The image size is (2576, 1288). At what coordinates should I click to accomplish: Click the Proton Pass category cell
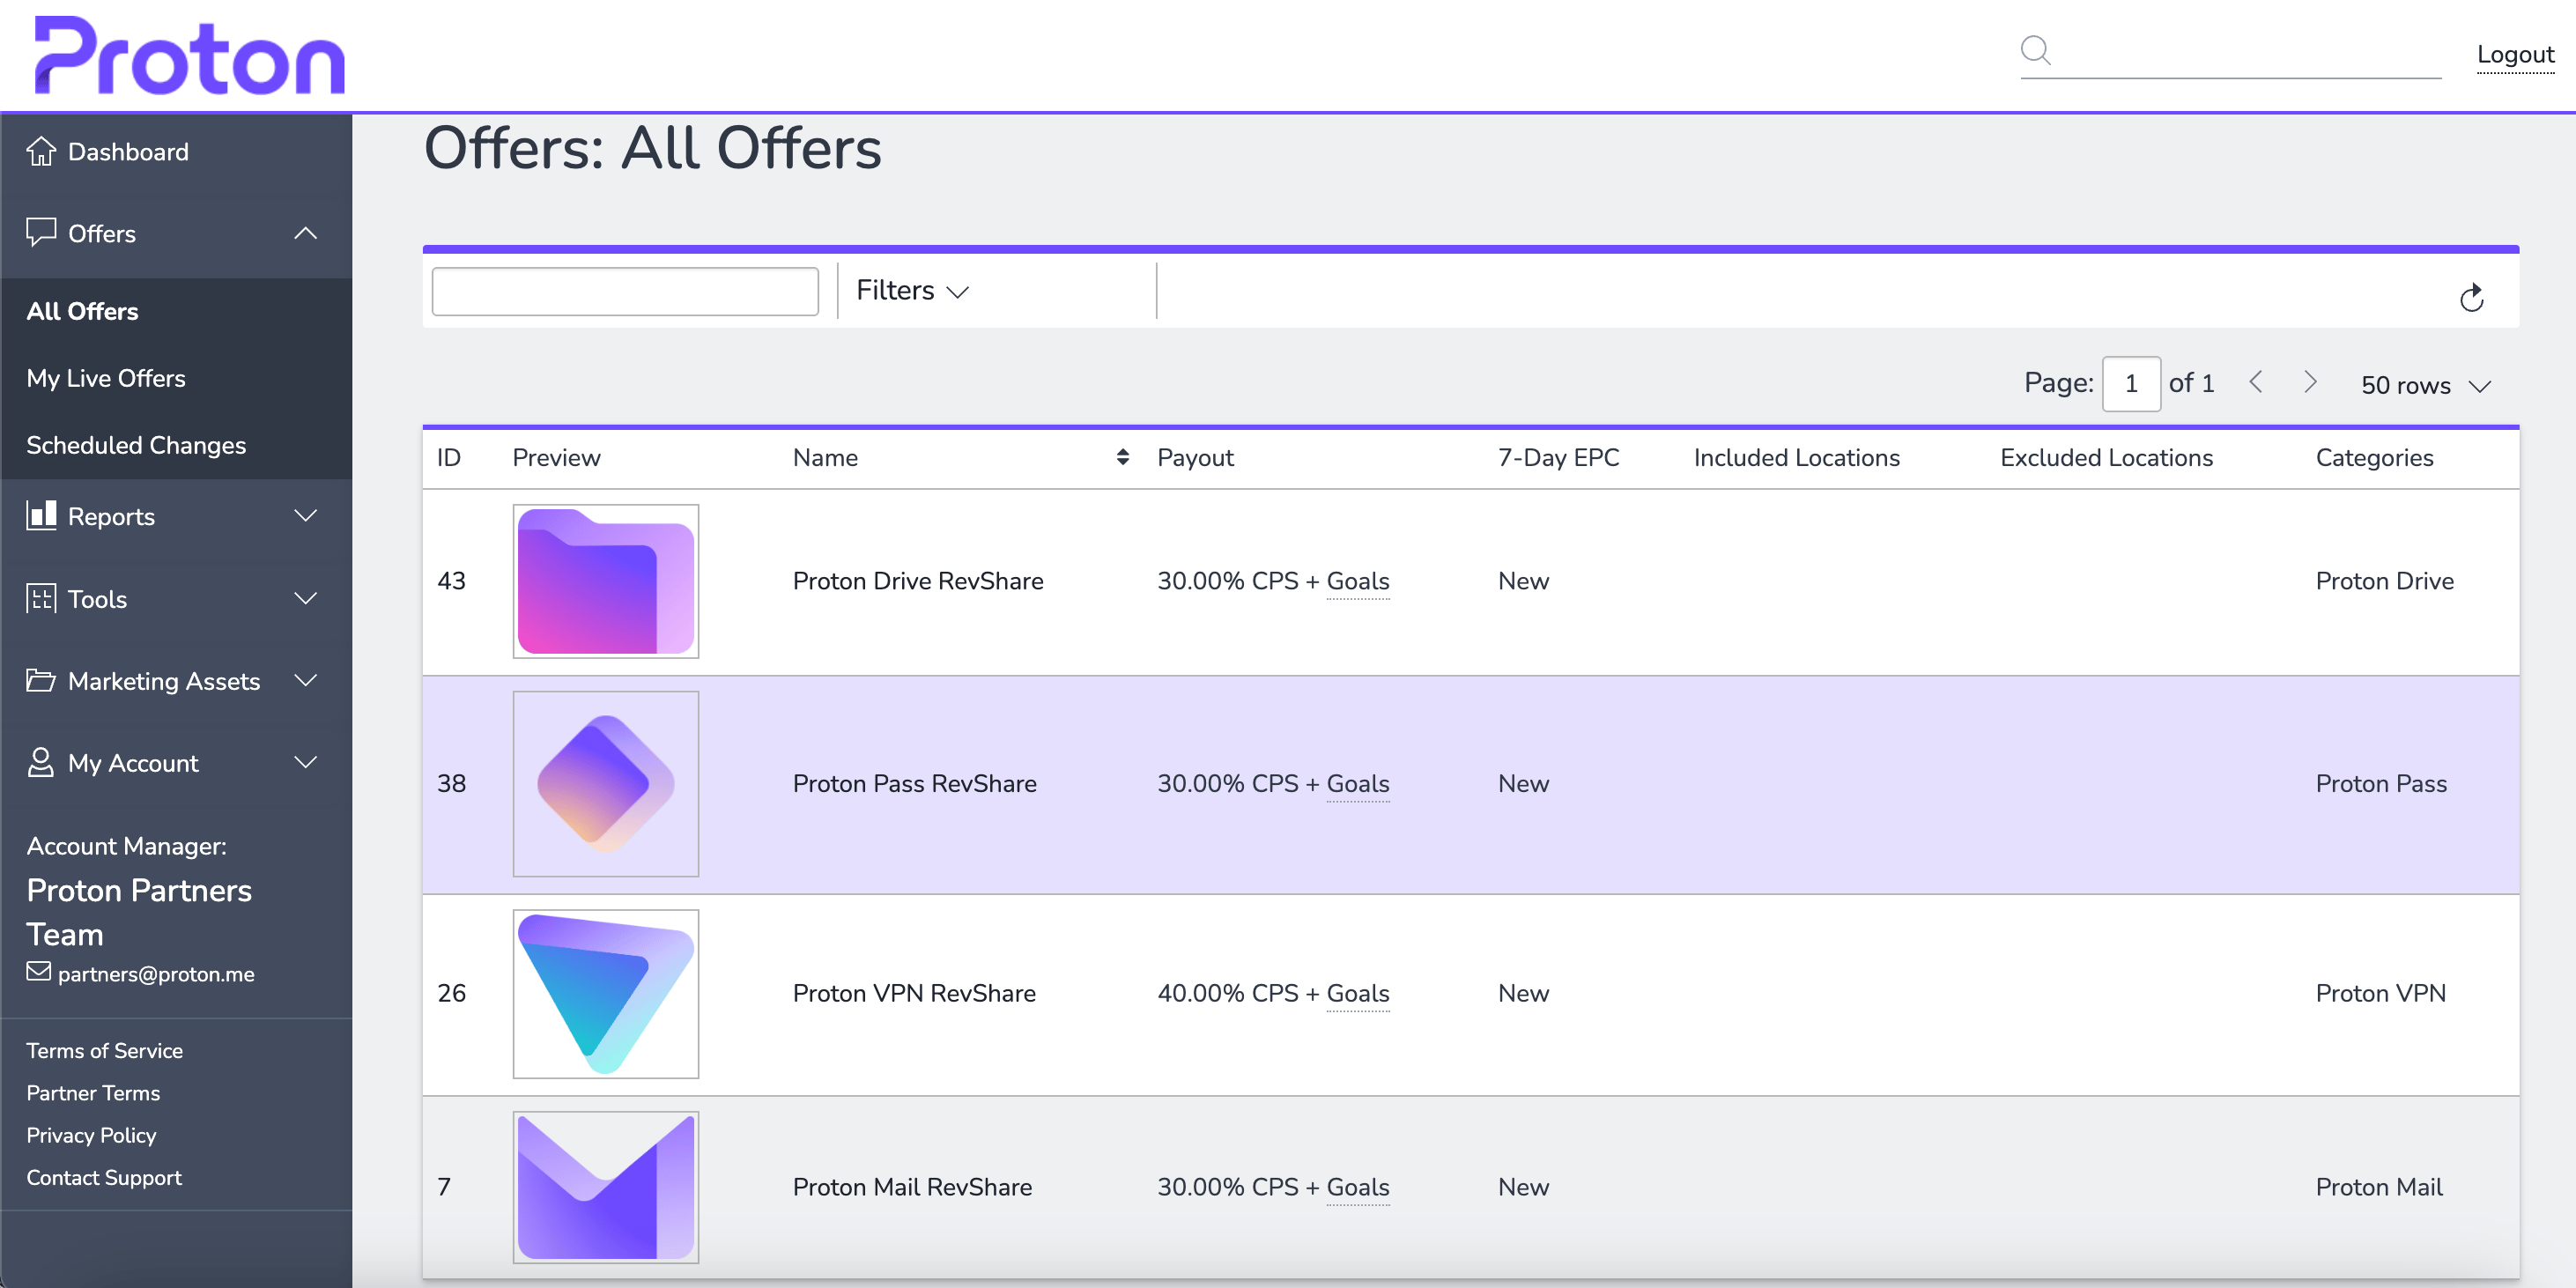point(2381,784)
